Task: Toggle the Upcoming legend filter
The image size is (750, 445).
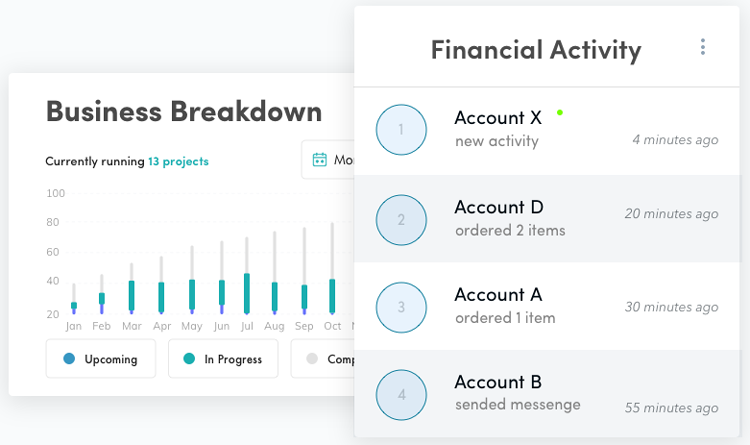Action: pos(101,359)
